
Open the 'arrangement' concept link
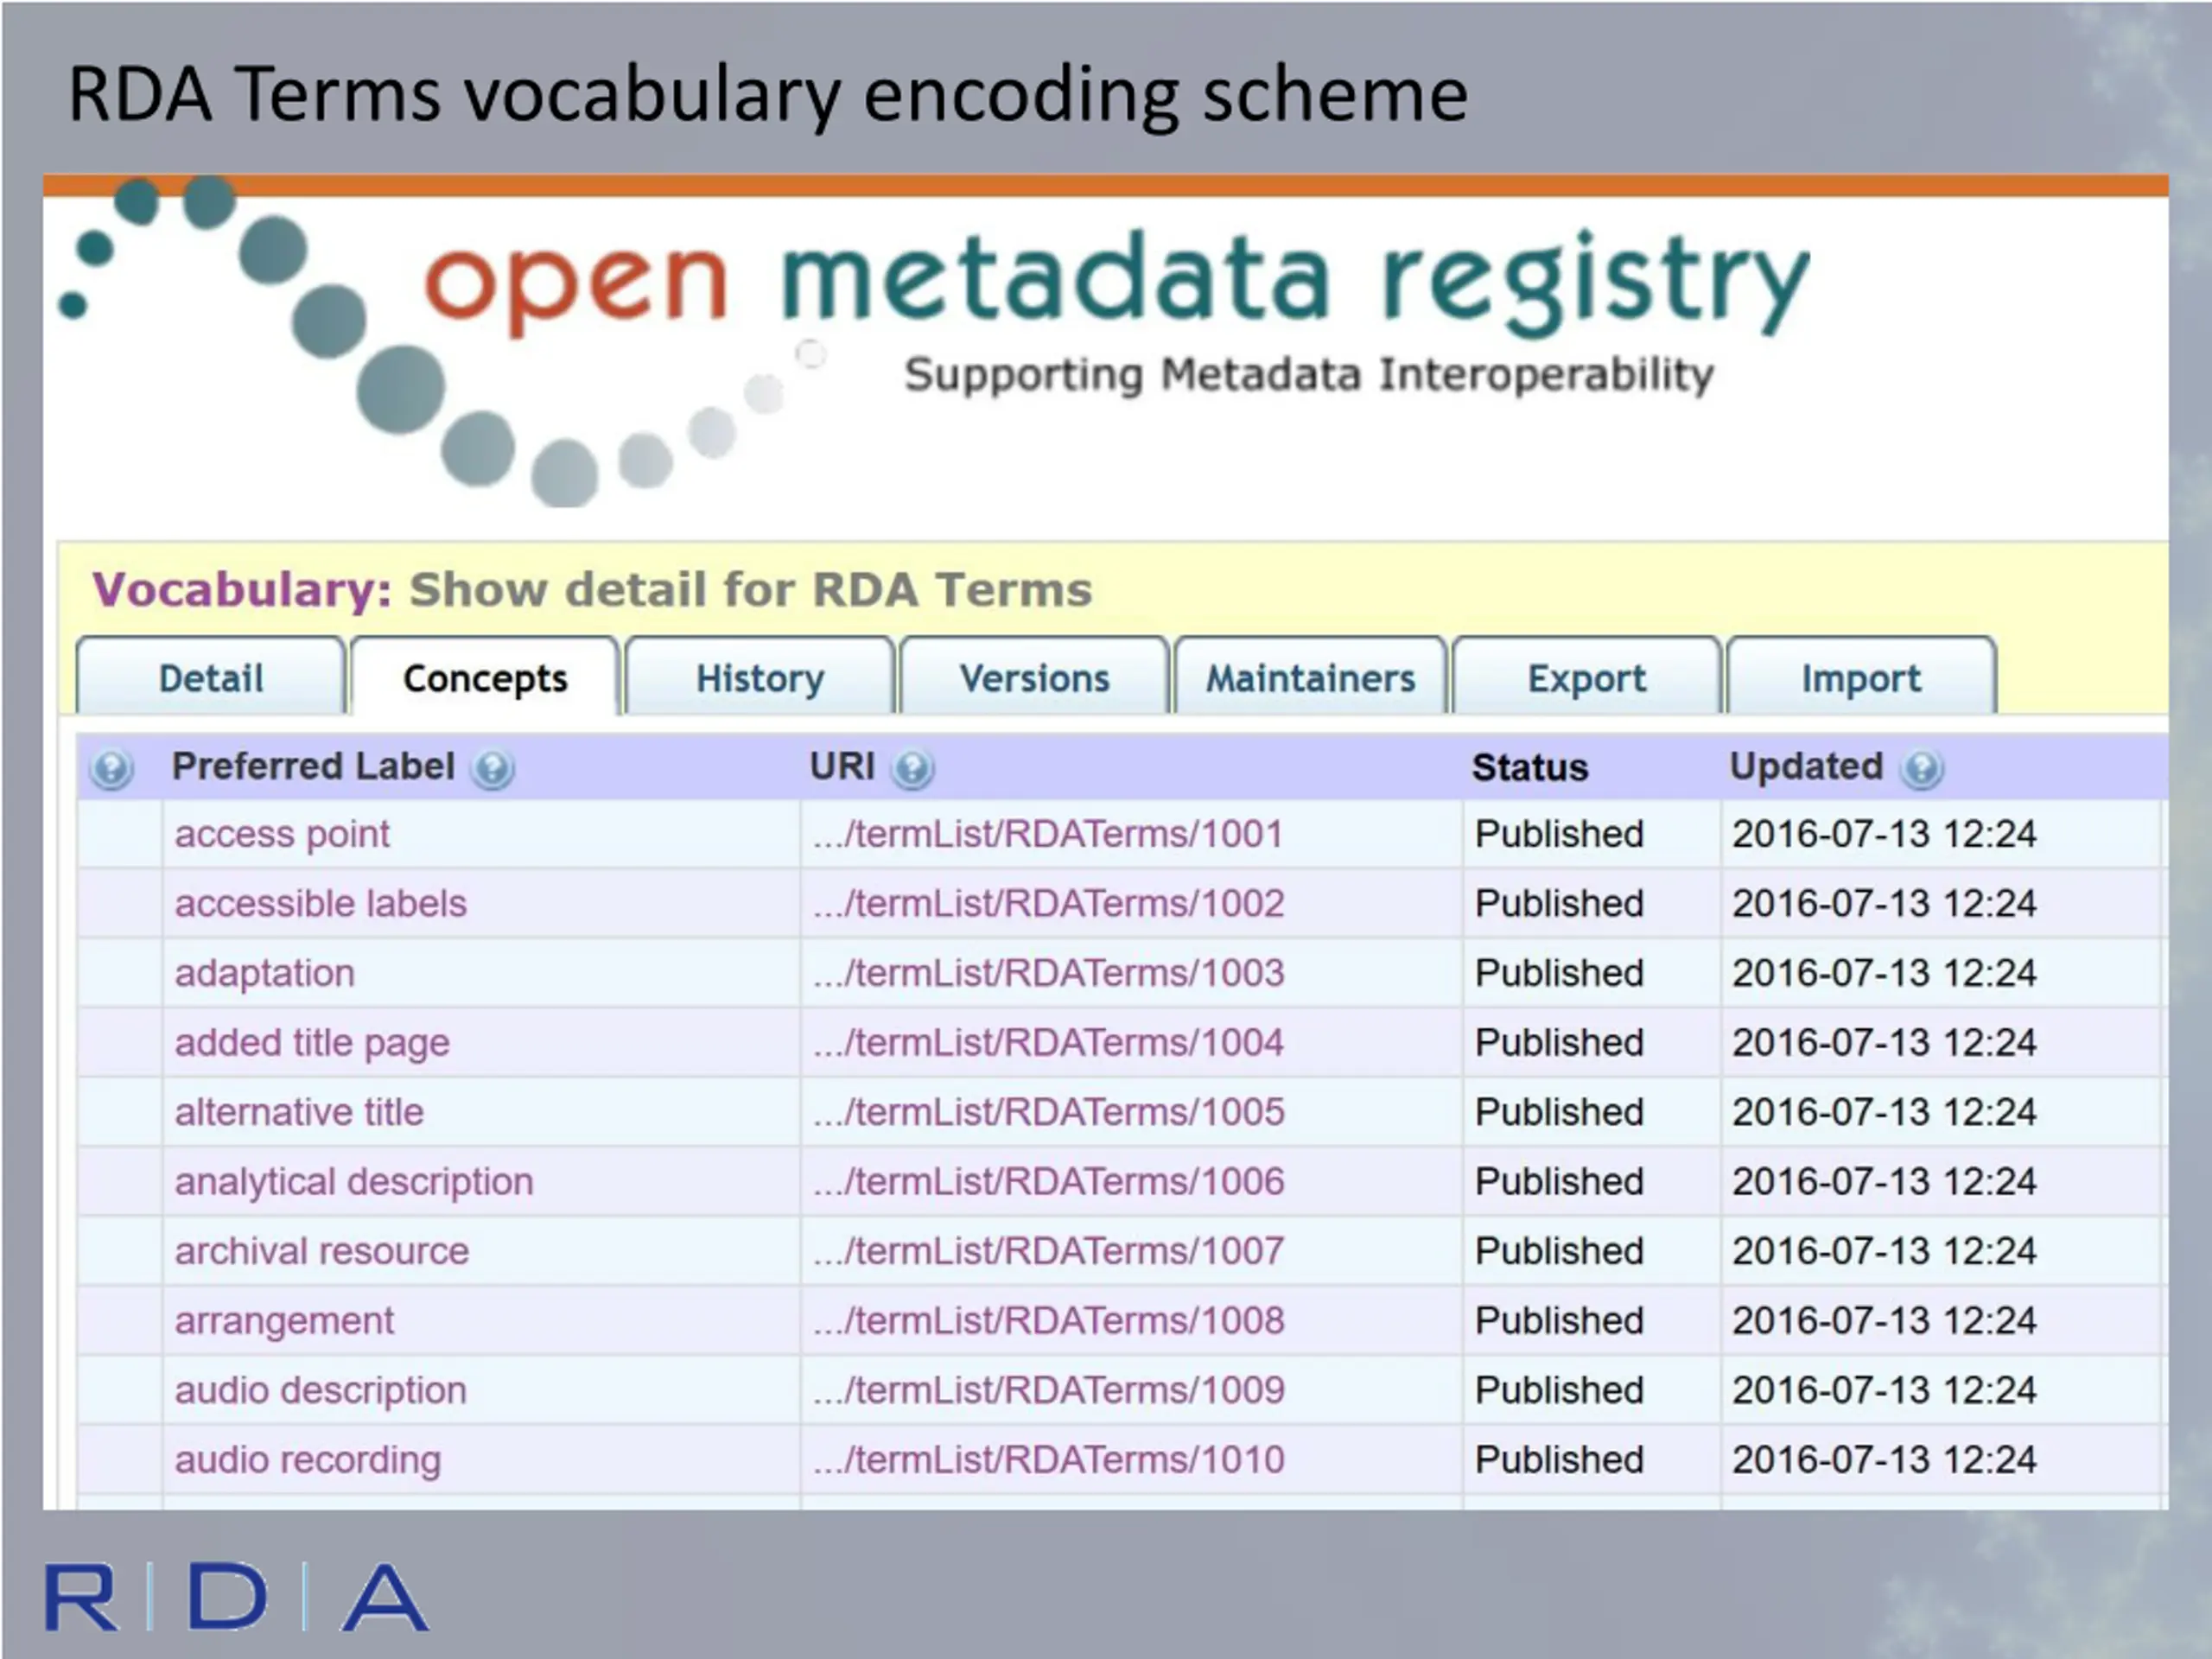[x=285, y=1320]
